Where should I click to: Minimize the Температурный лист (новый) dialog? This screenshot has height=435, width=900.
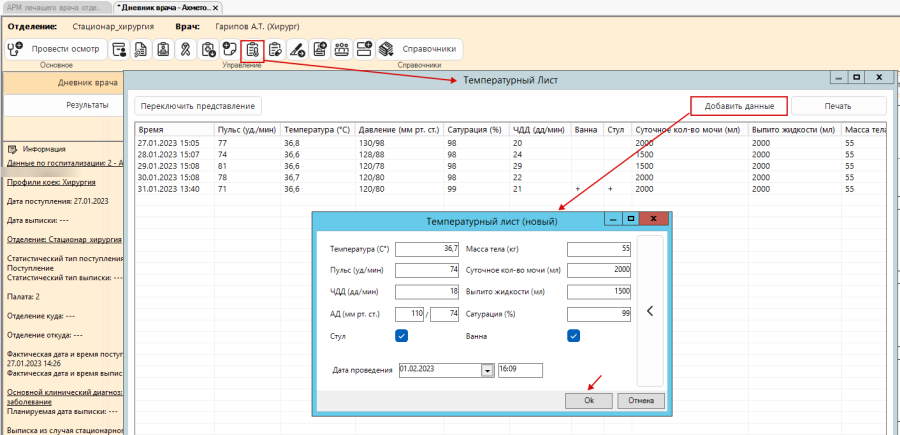[x=613, y=219]
